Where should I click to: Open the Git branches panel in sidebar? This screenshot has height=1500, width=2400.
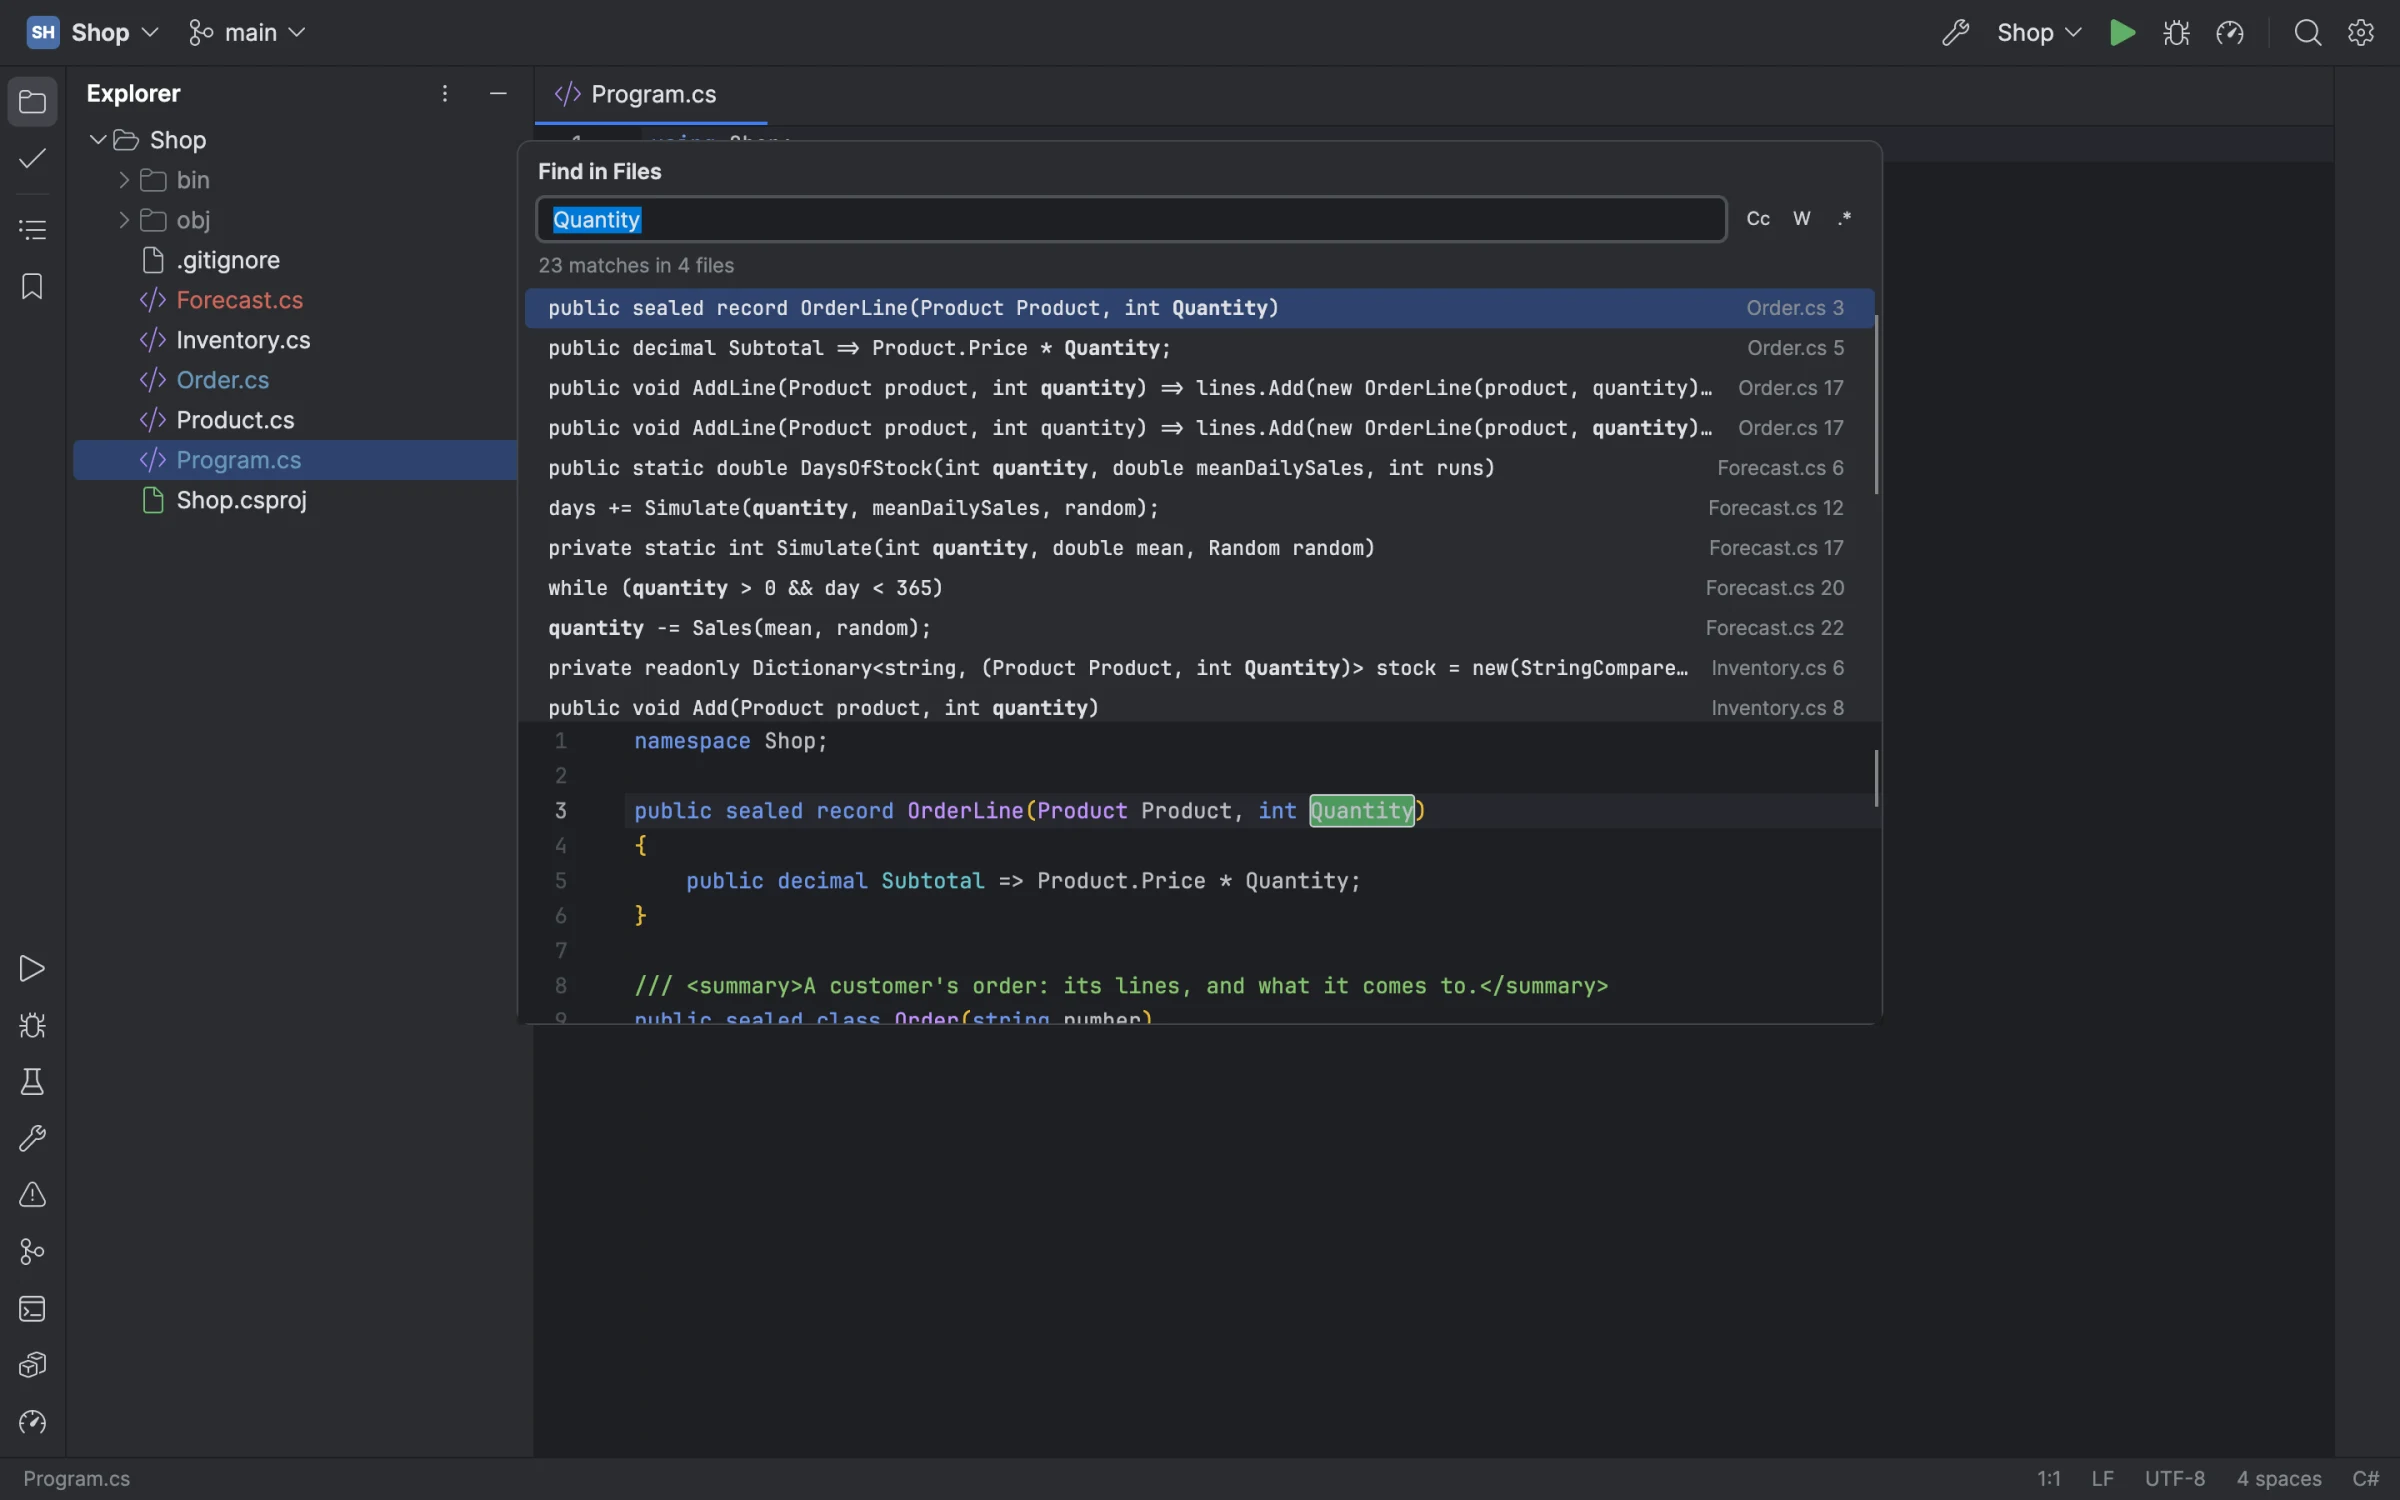(32, 1252)
